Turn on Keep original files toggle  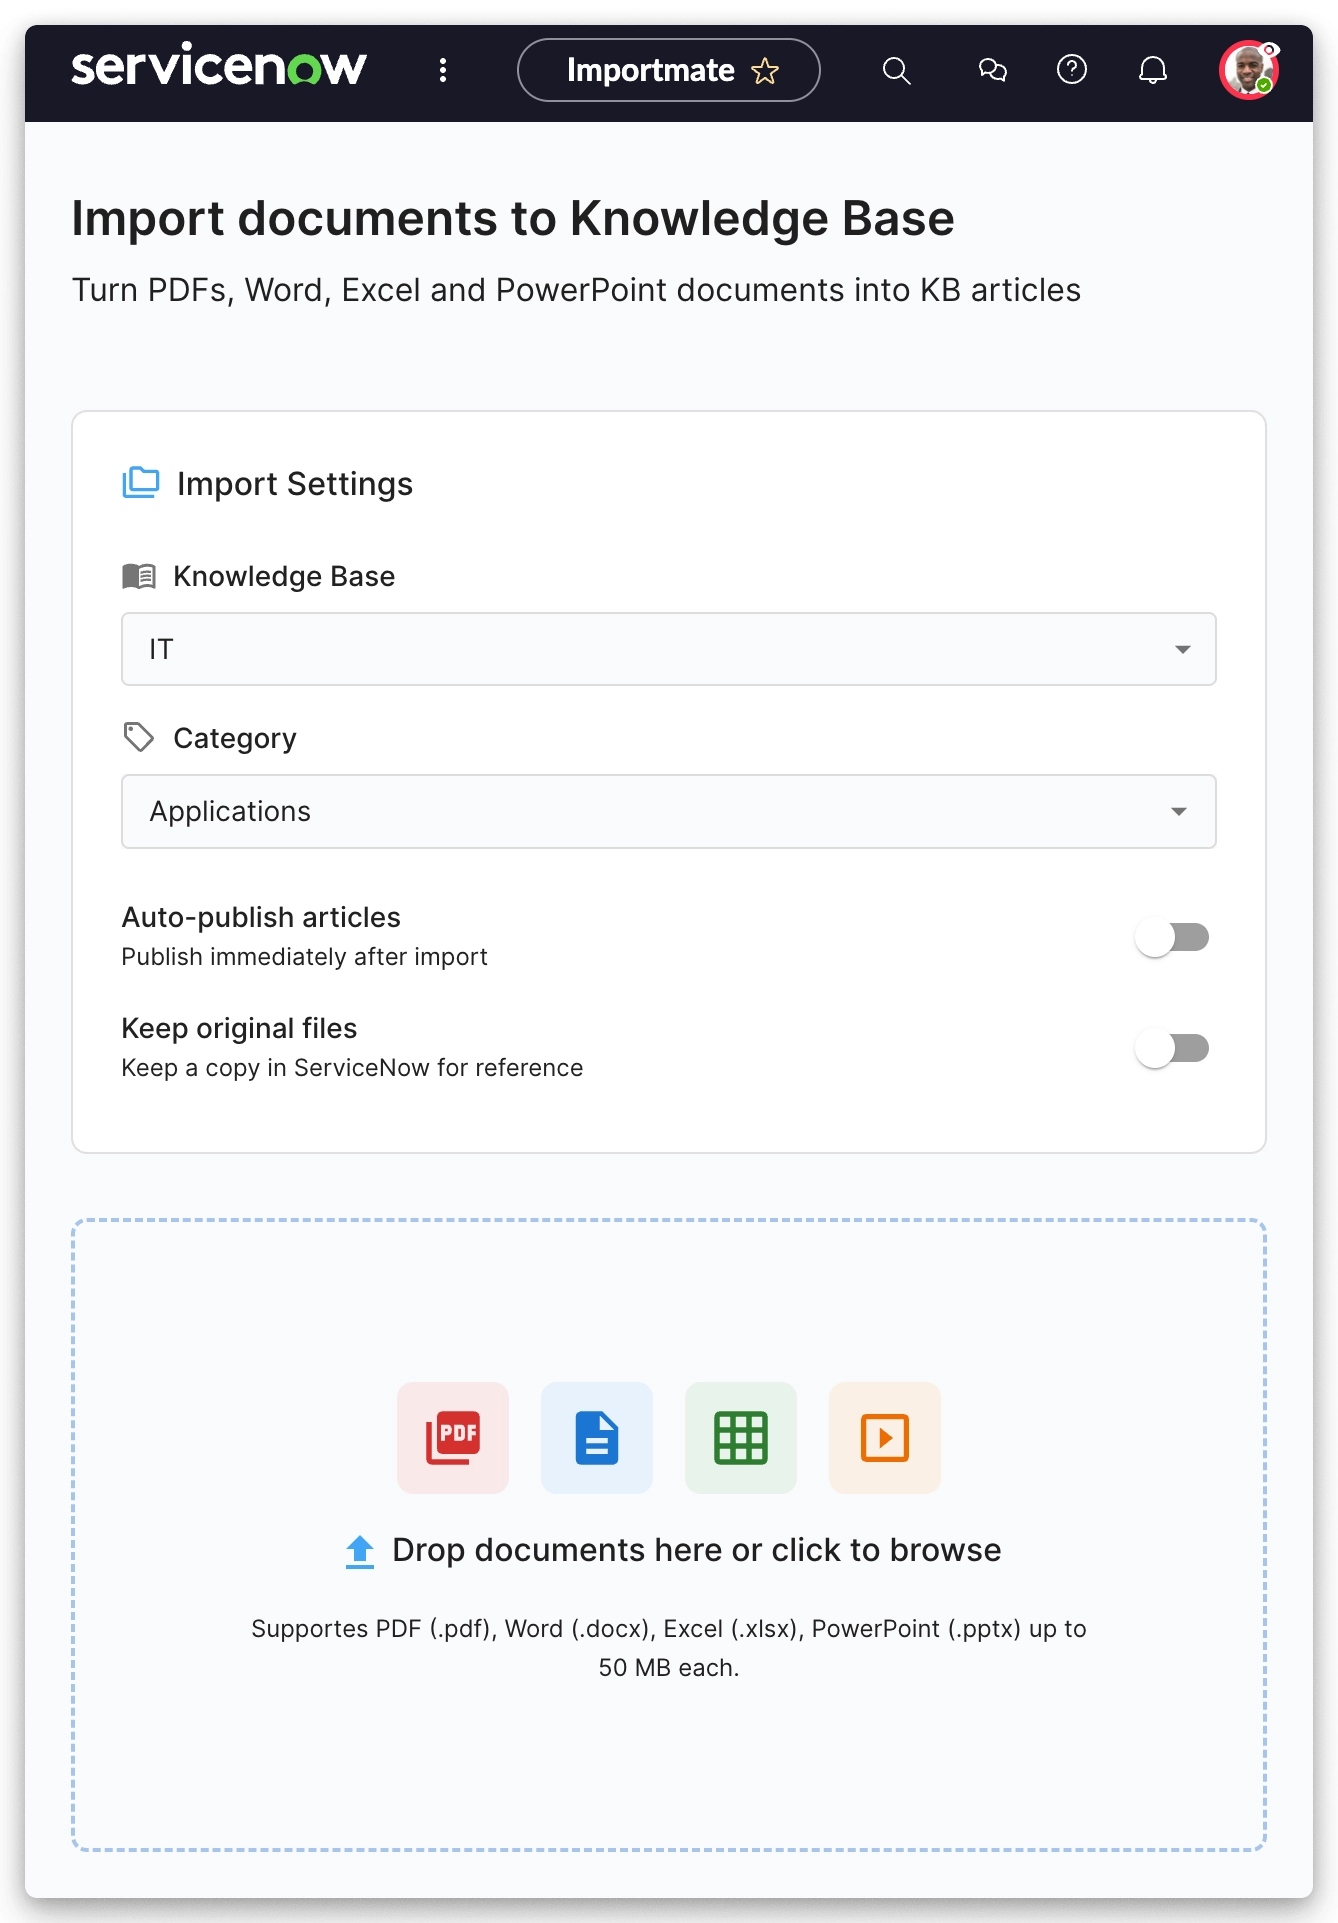1172,1048
